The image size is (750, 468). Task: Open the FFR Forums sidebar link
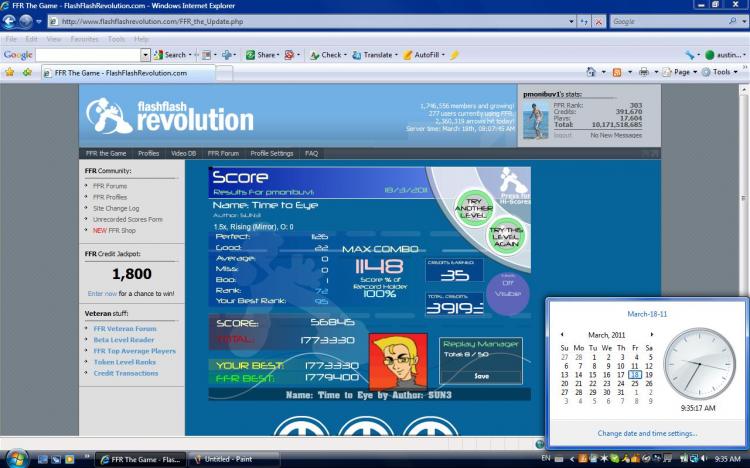click(x=110, y=186)
